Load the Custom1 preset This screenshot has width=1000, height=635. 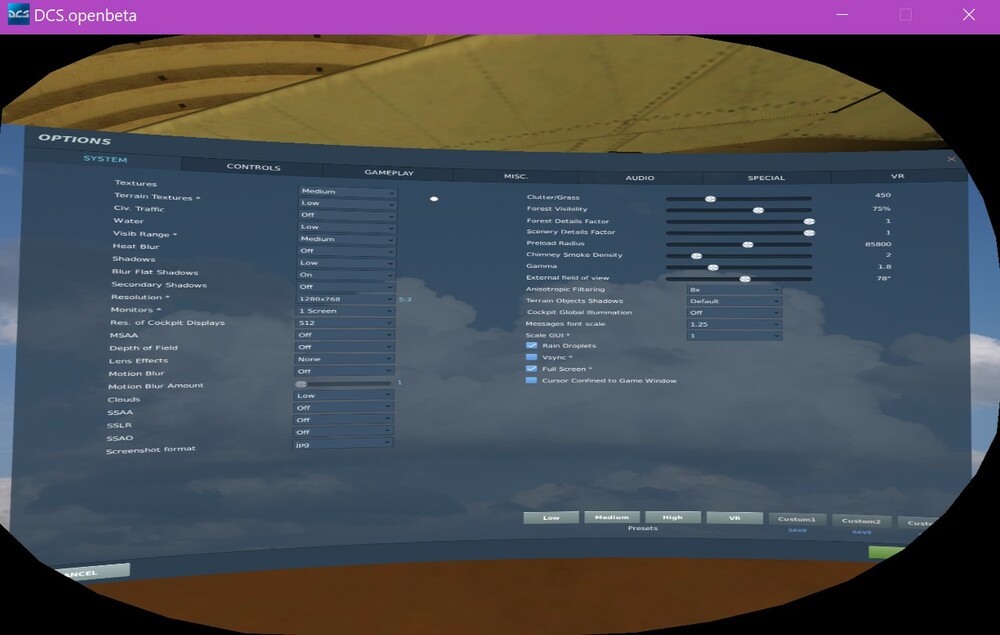[797, 520]
